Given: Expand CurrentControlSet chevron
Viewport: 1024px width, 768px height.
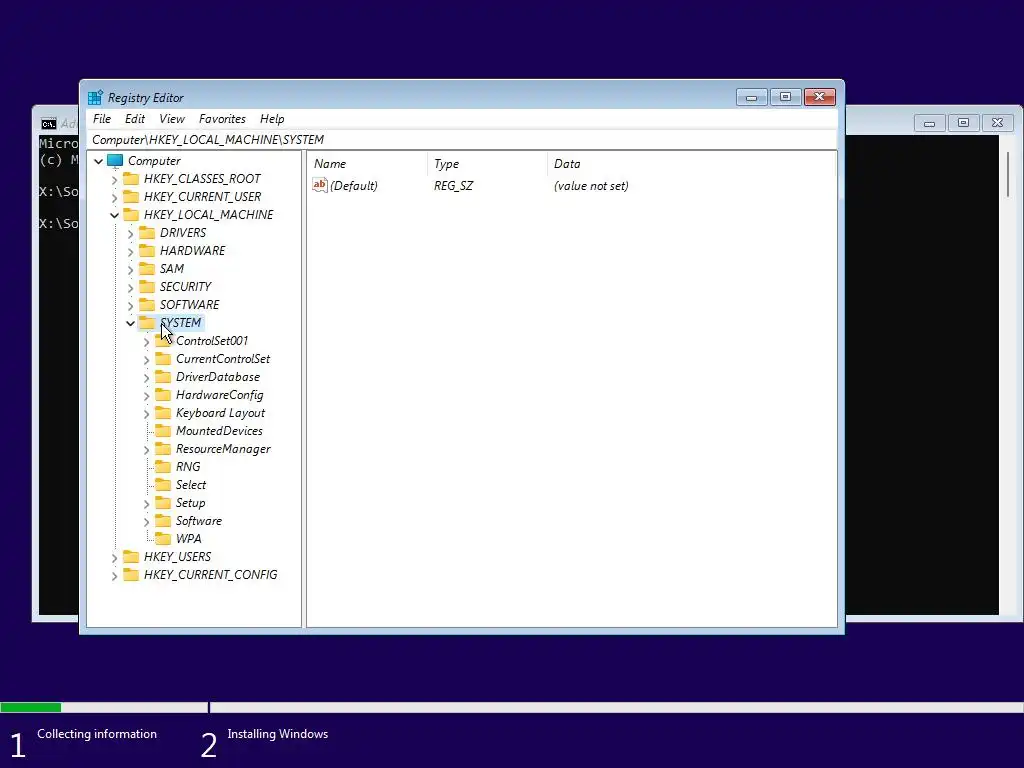Looking at the screenshot, I should click(146, 359).
